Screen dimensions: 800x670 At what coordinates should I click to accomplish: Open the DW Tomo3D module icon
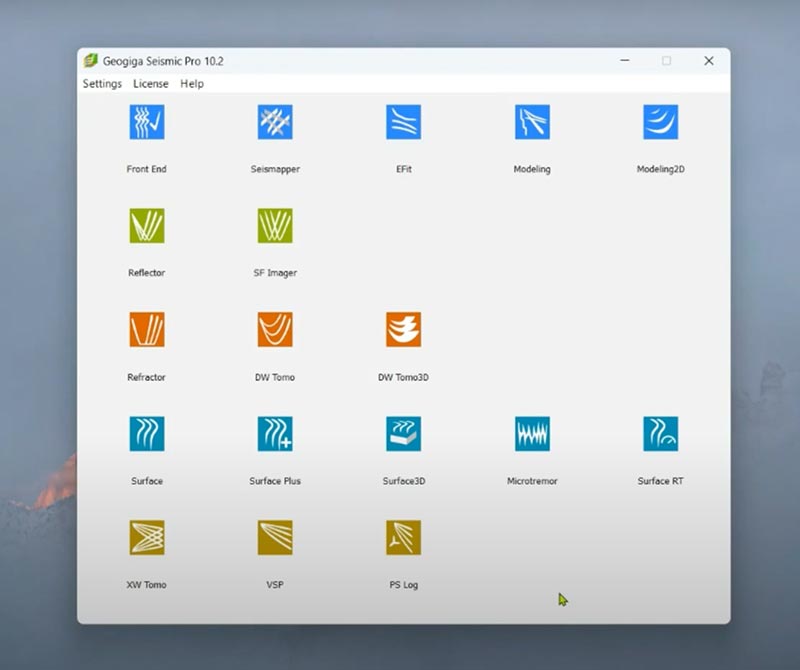404,330
